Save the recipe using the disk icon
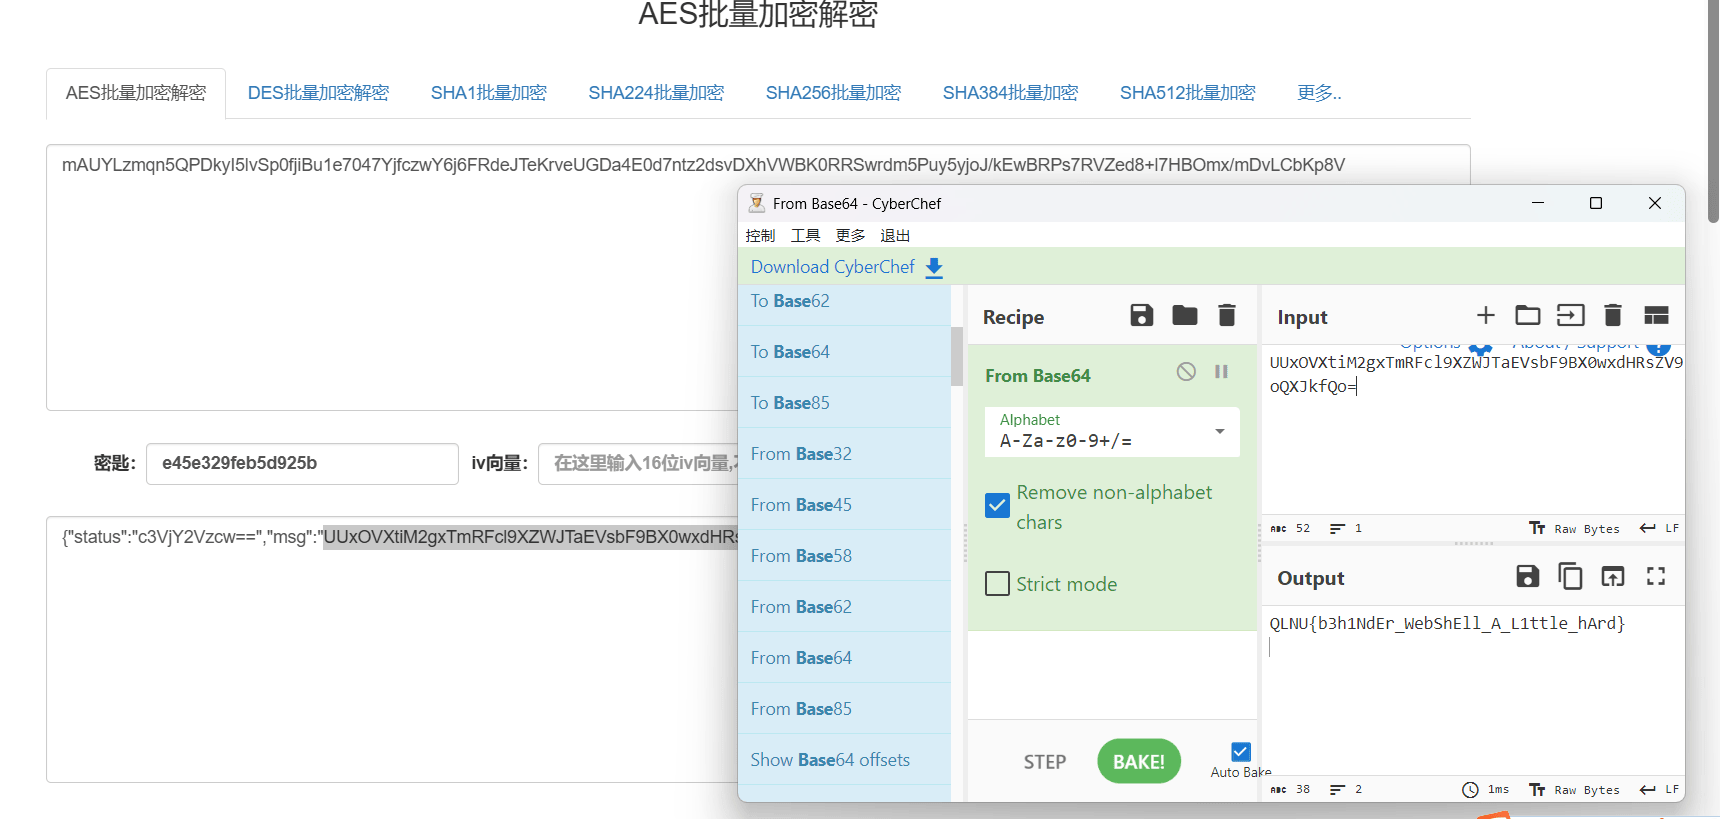Viewport: 1720px width, 819px height. pos(1141,316)
